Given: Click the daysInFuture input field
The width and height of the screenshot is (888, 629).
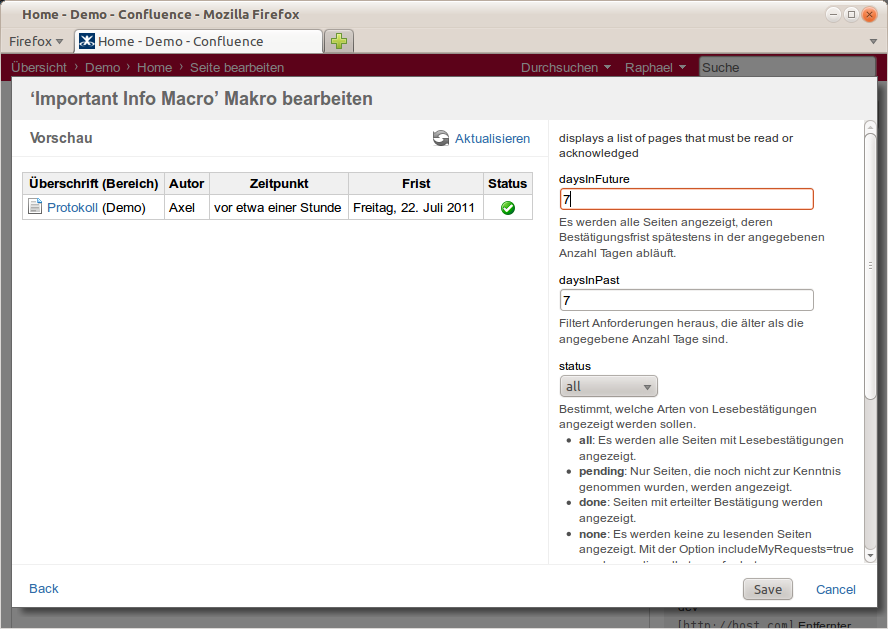Looking at the screenshot, I should (686, 199).
